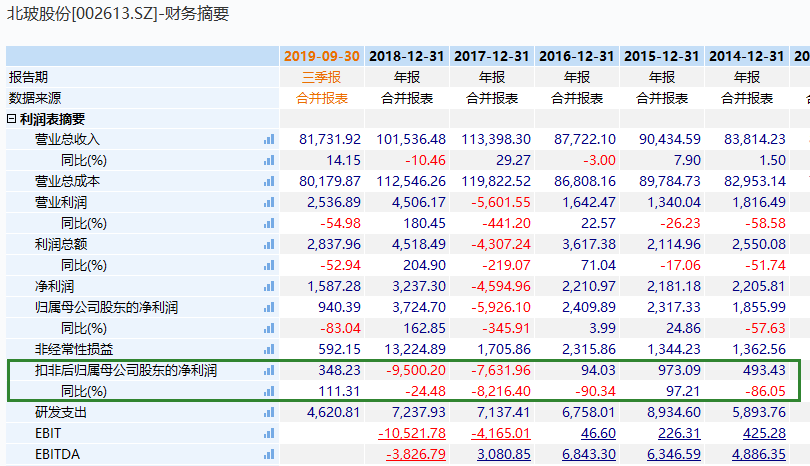Click the 三季报 report period cell
This screenshot has width=810, height=466.
pos(321,77)
